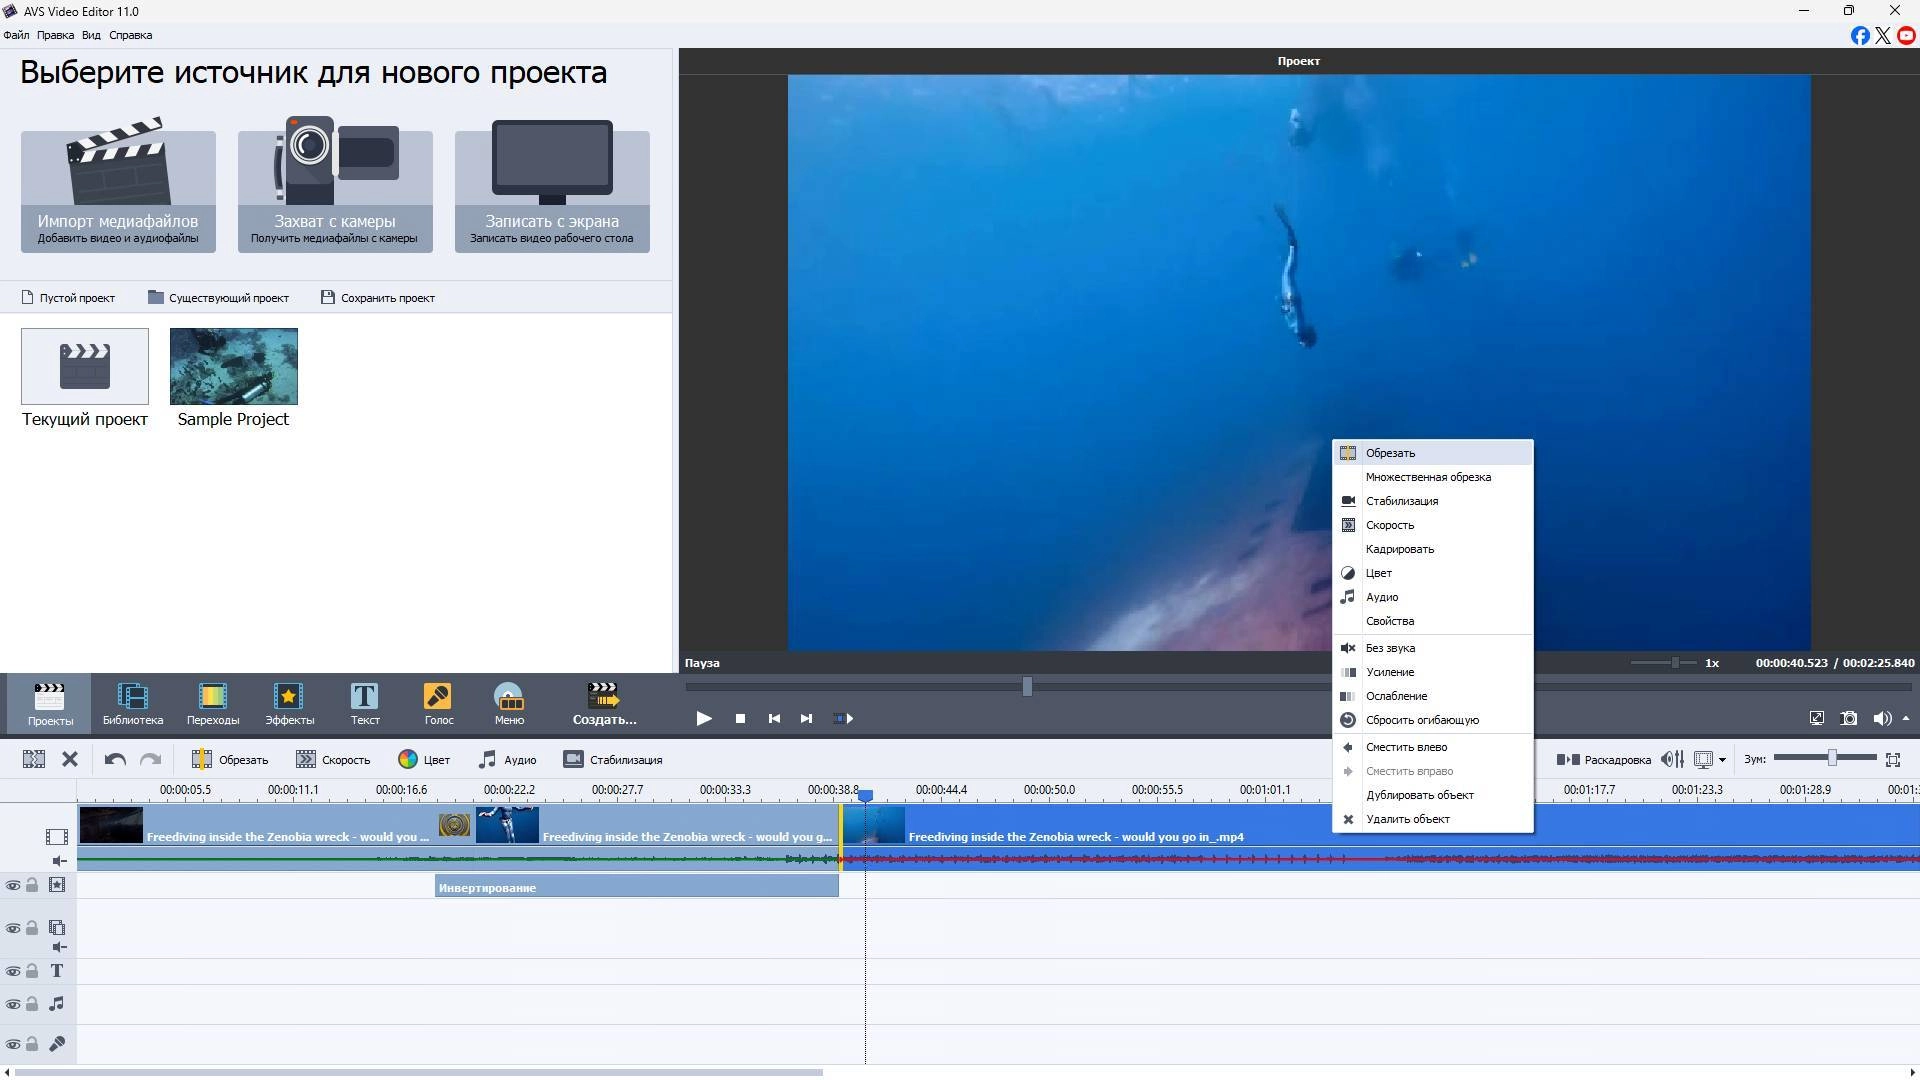This screenshot has height=1080, width=1920.
Task: Lock the video effects track
Action: (32, 885)
